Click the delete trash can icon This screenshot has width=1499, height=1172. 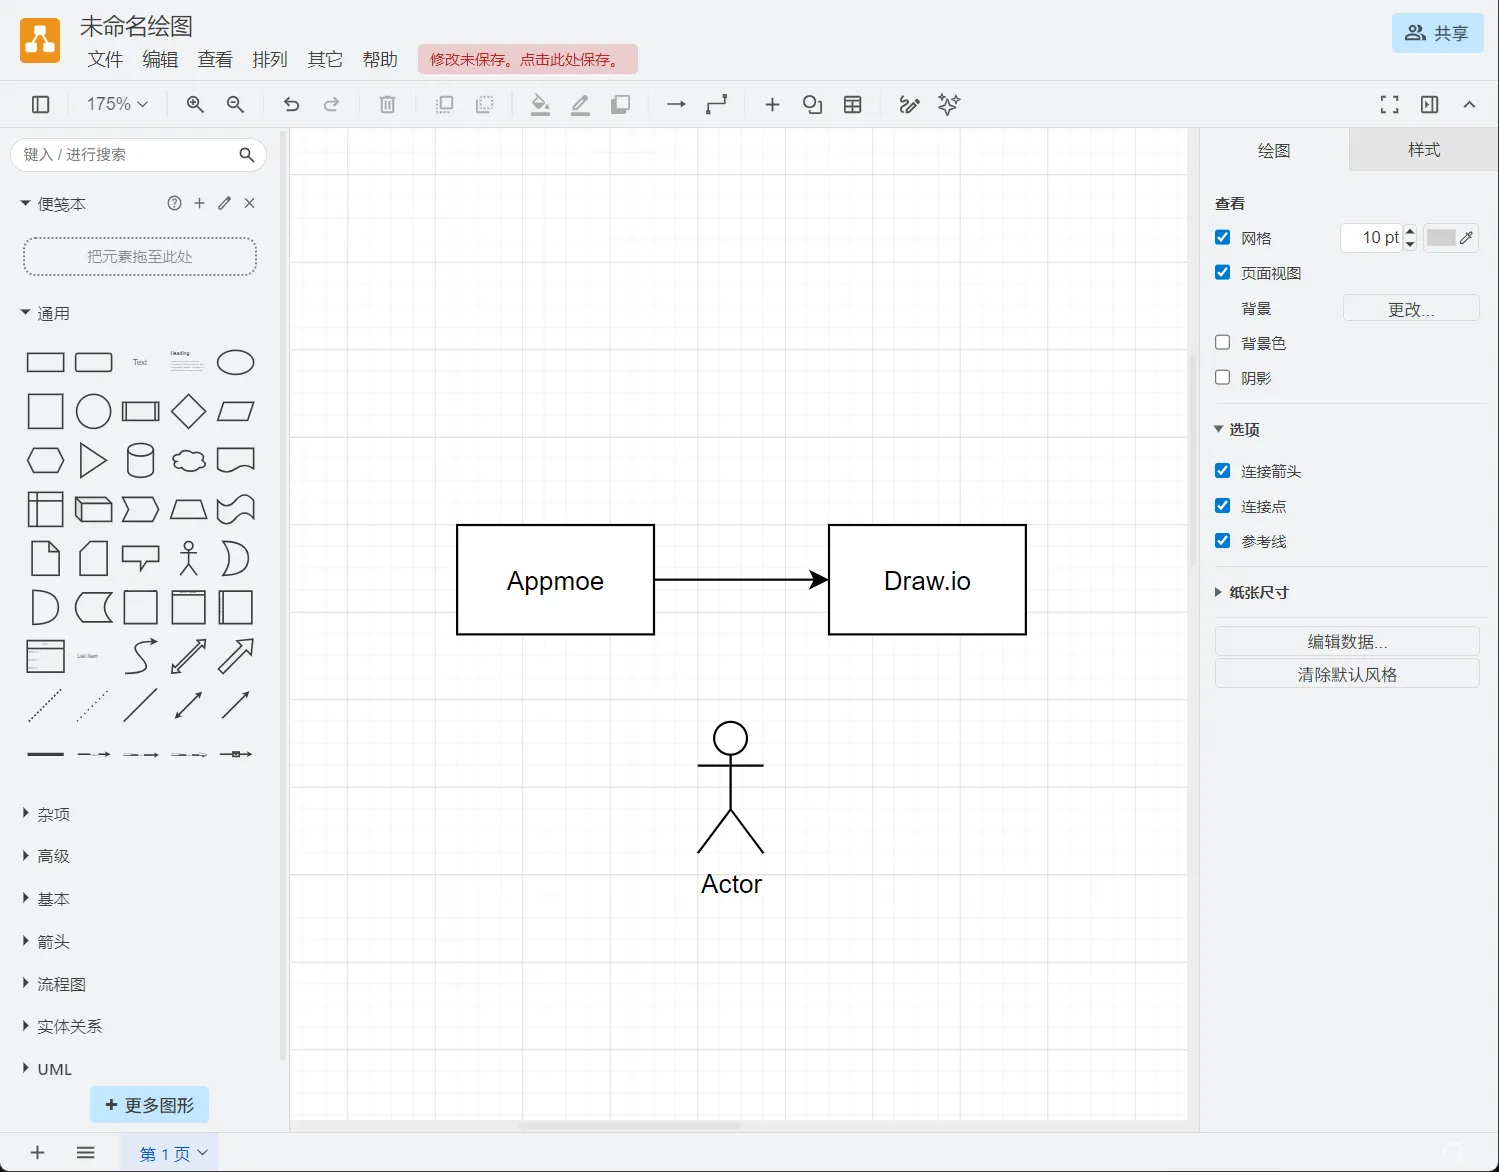click(x=388, y=104)
